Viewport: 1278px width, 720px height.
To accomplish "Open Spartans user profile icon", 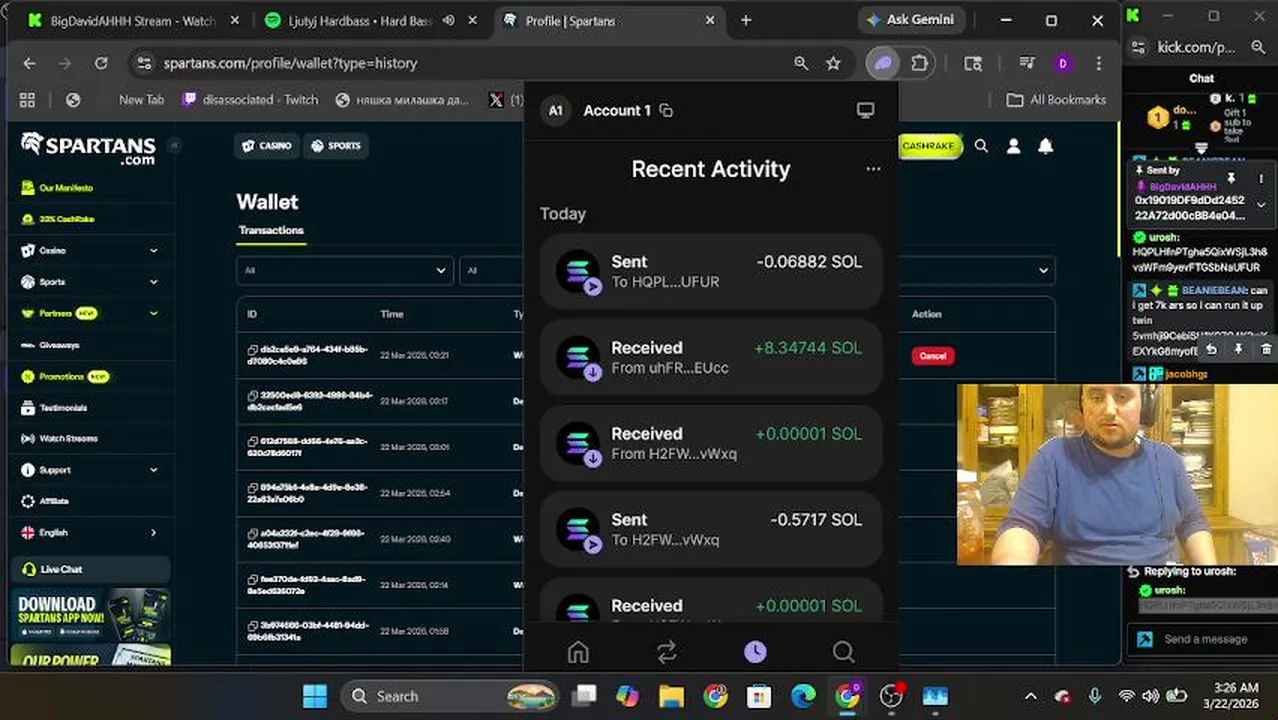I will pyautogui.click(x=1013, y=146).
